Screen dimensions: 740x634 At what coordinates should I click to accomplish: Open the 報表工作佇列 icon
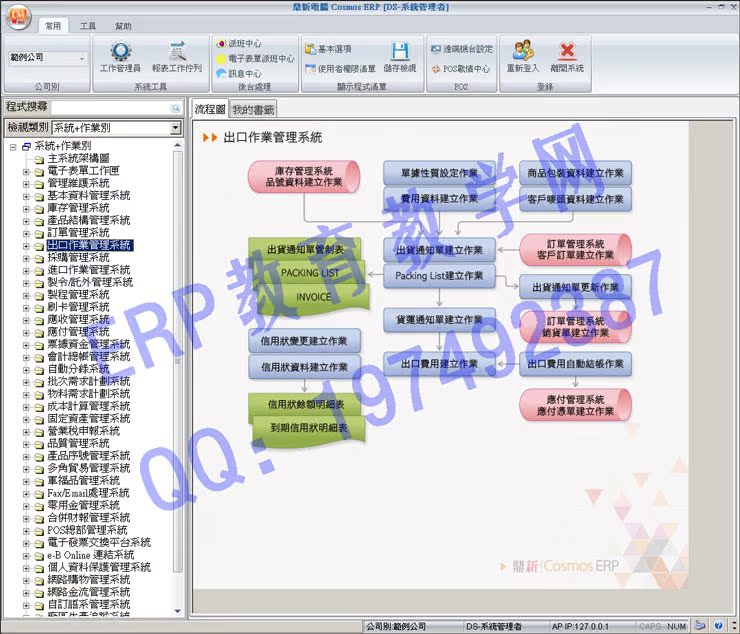coord(177,57)
